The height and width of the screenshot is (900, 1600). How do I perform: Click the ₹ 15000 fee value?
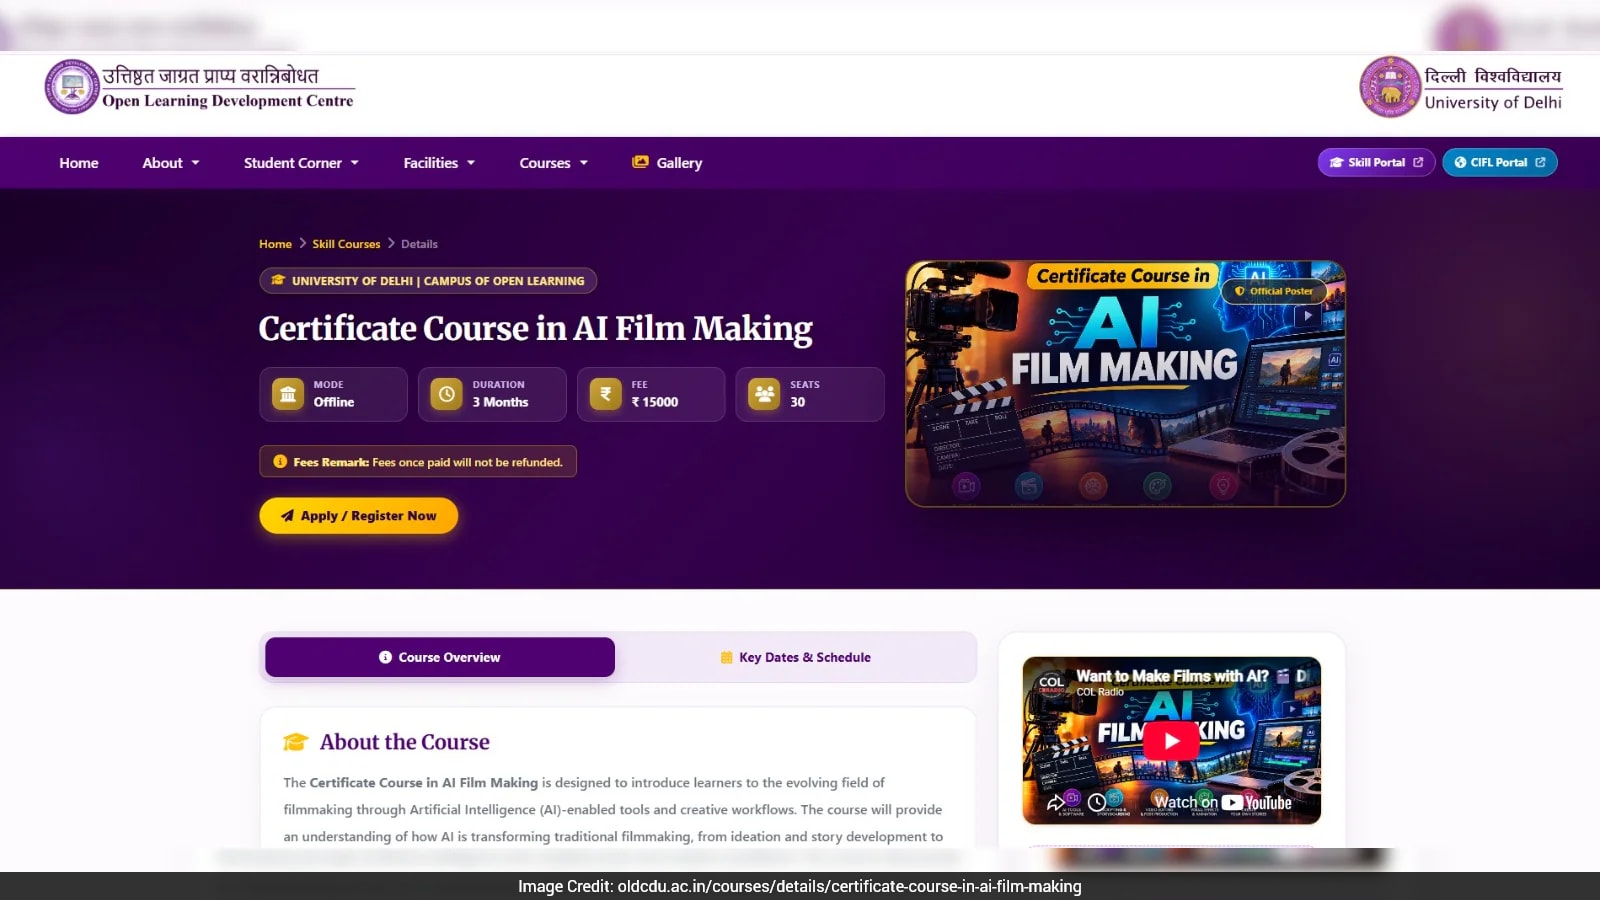point(655,402)
